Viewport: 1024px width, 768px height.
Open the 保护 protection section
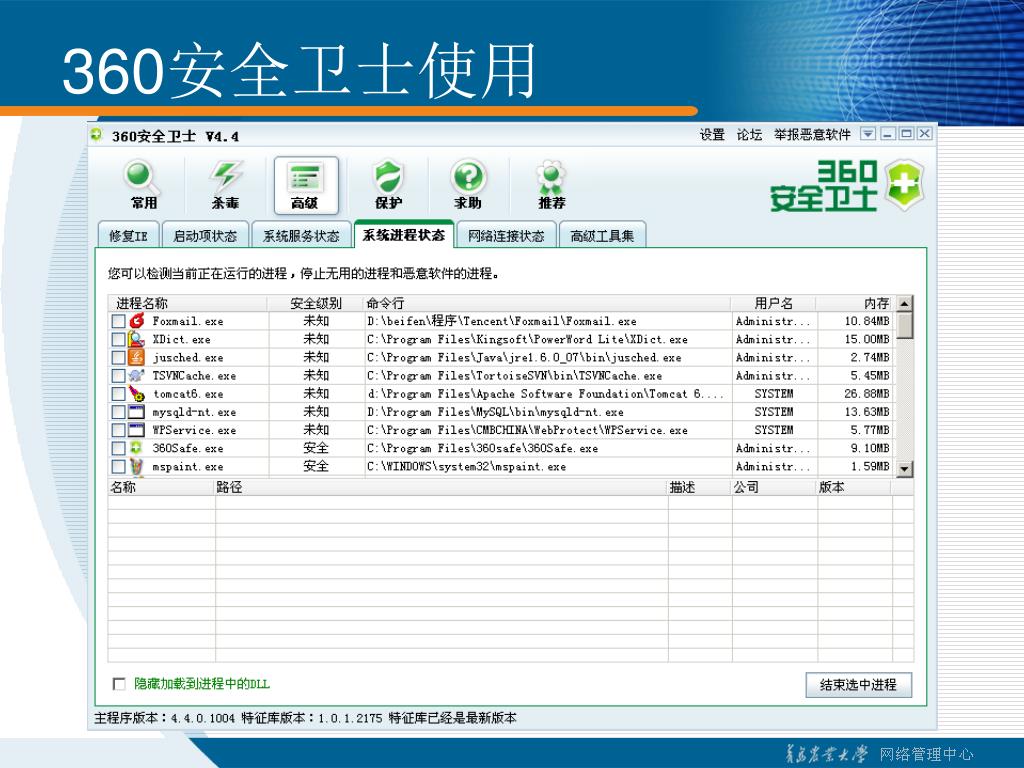[388, 185]
